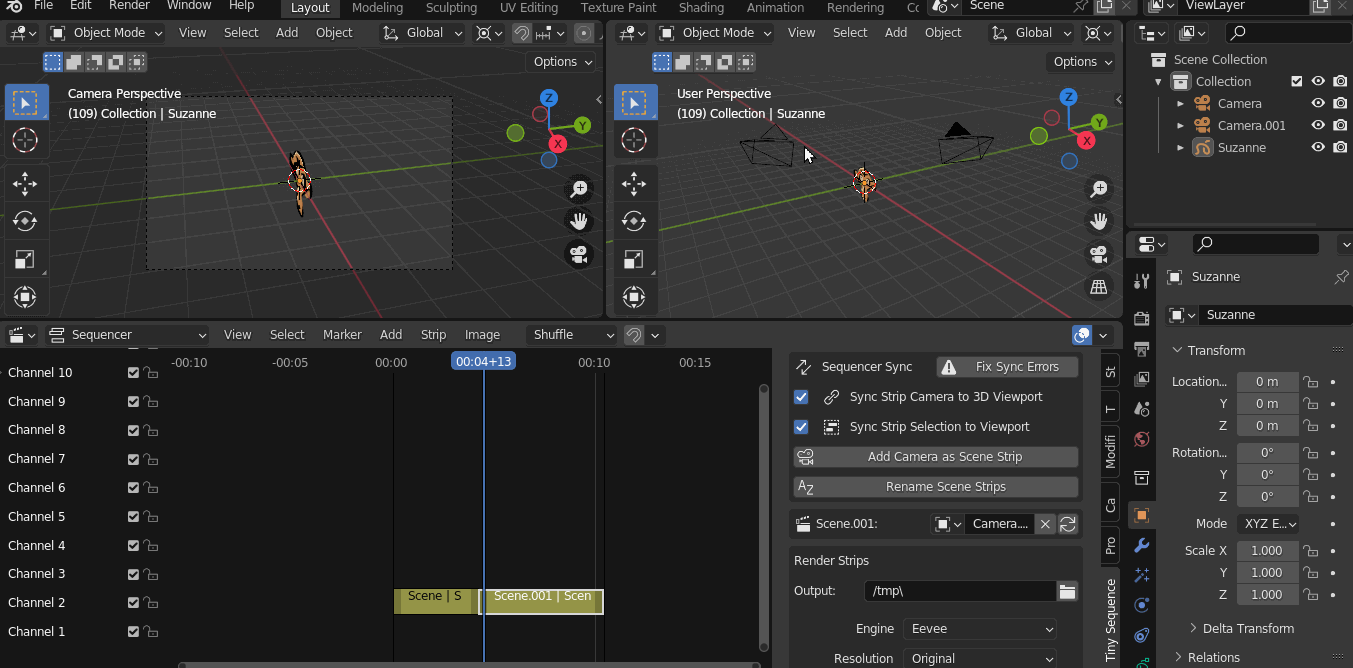
Task: Switch to the Animation workspace tab
Action: [x=775, y=8]
